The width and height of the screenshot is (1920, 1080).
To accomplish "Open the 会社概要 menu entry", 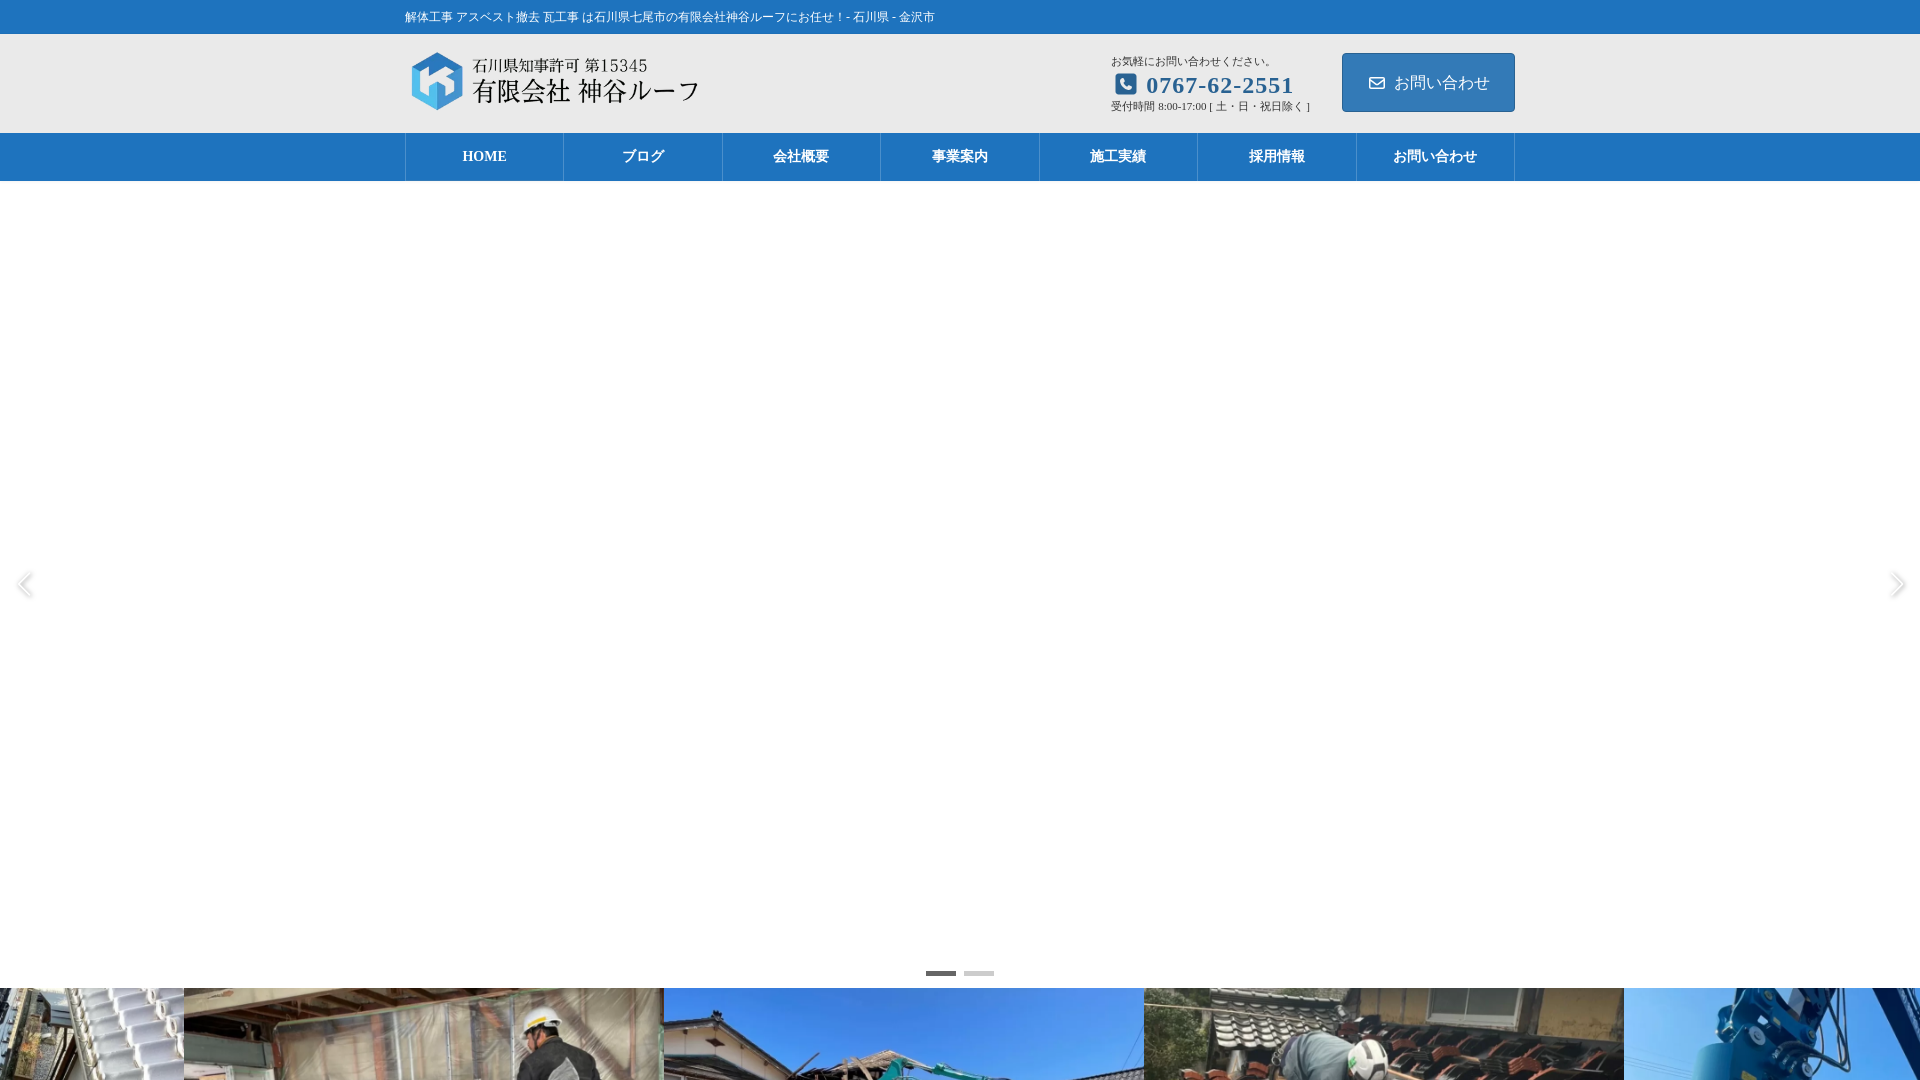I will tap(800, 156).
